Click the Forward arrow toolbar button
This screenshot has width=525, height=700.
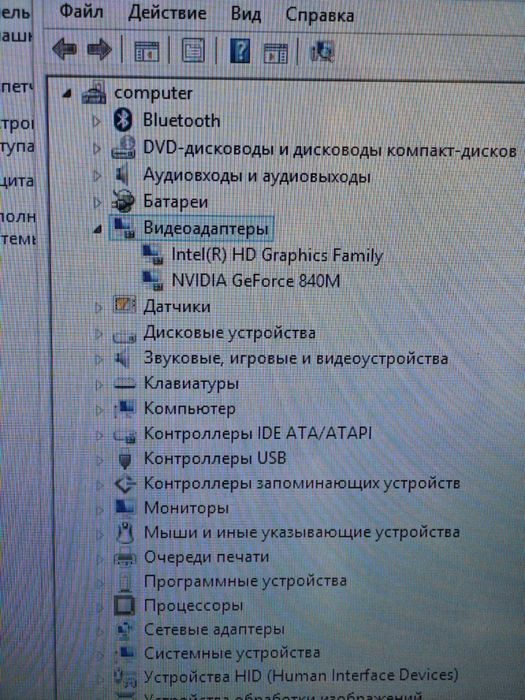pos(99,49)
